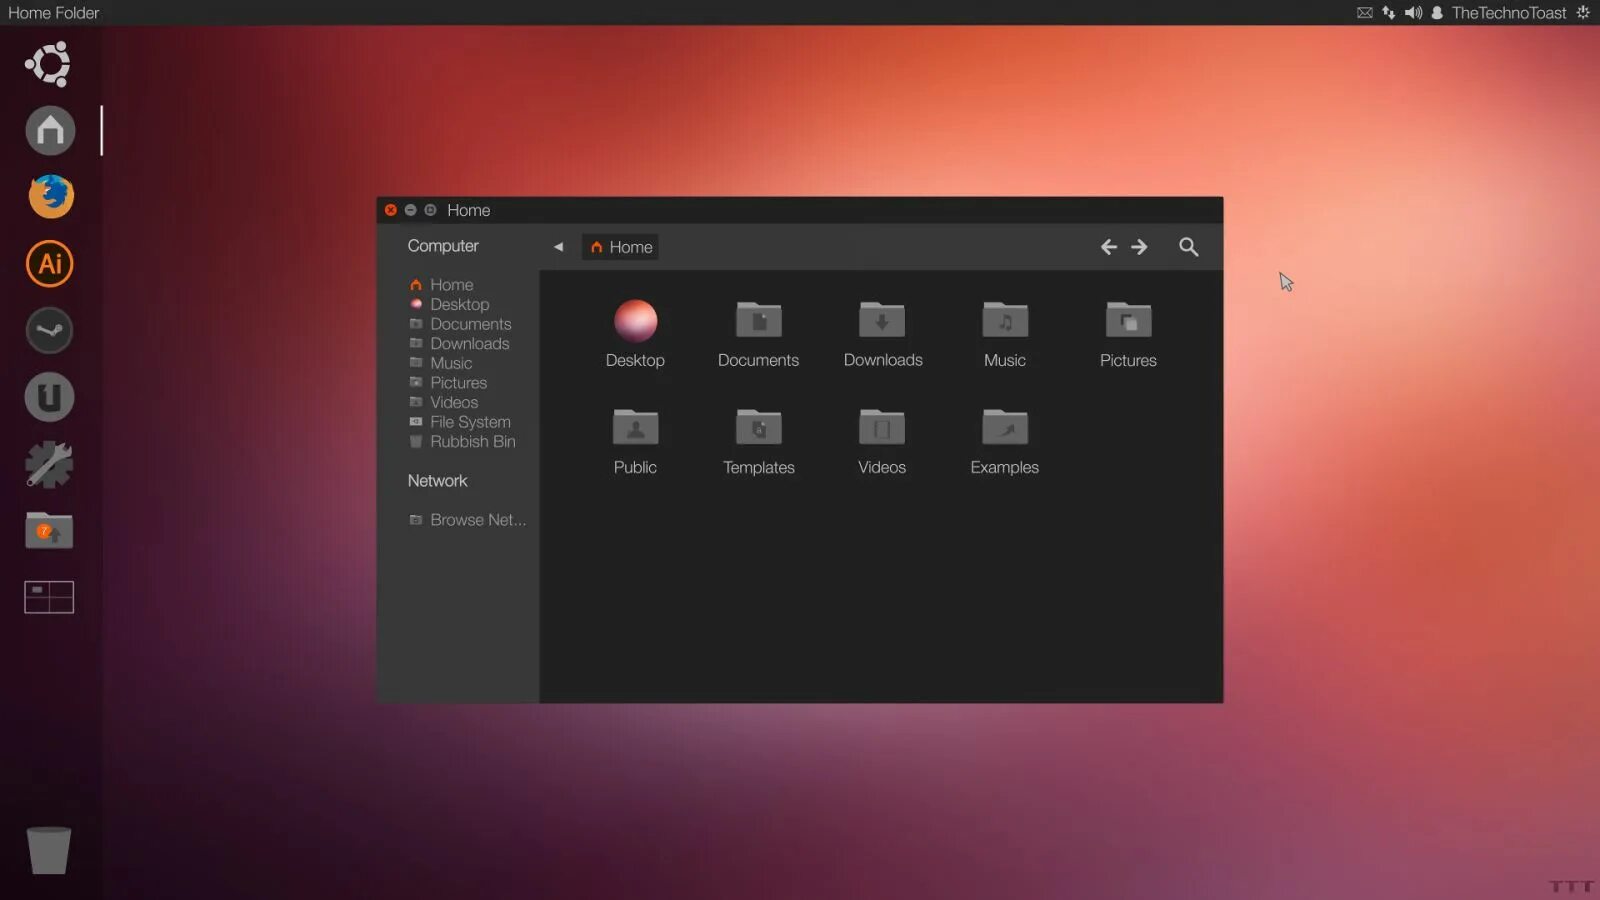Select Browse Network in the sidebar
The image size is (1600, 900).
(x=467, y=520)
